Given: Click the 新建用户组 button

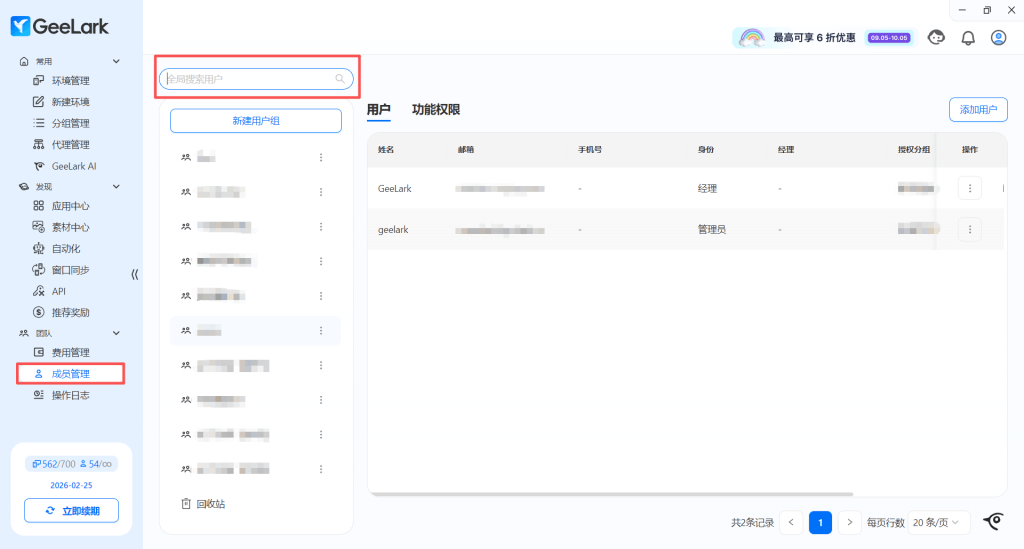Looking at the screenshot, I should (256, 121).
